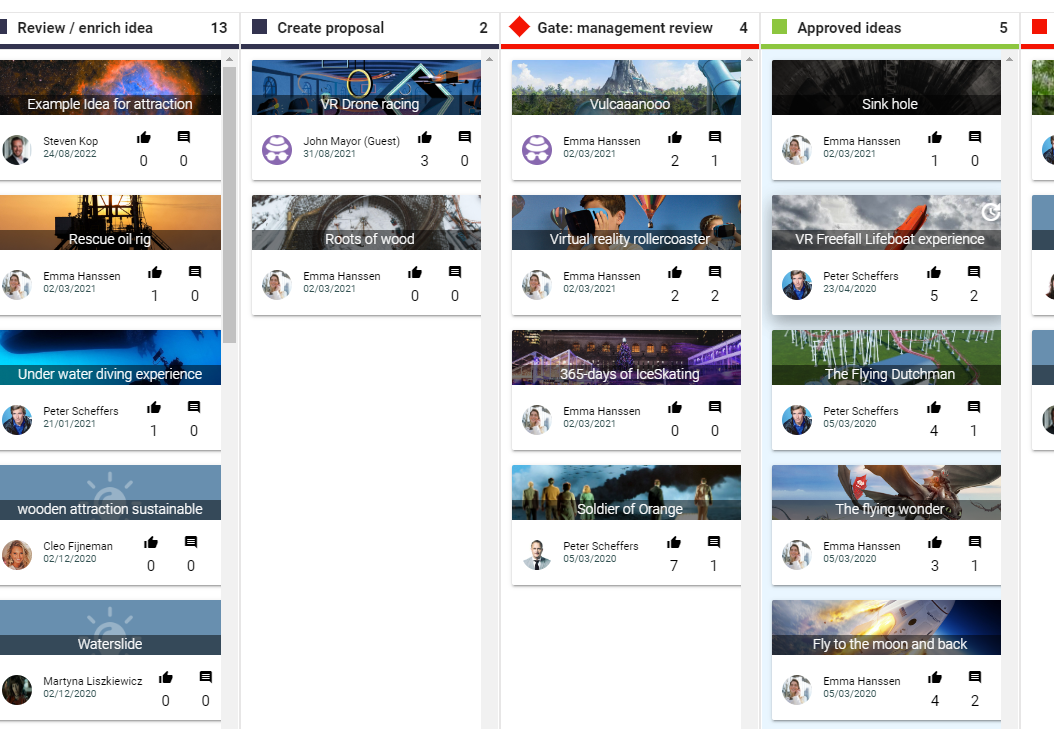Click clock icon on VR Freefall Lifeboat
Viewport: 1054px width, 729px height.
989,212
